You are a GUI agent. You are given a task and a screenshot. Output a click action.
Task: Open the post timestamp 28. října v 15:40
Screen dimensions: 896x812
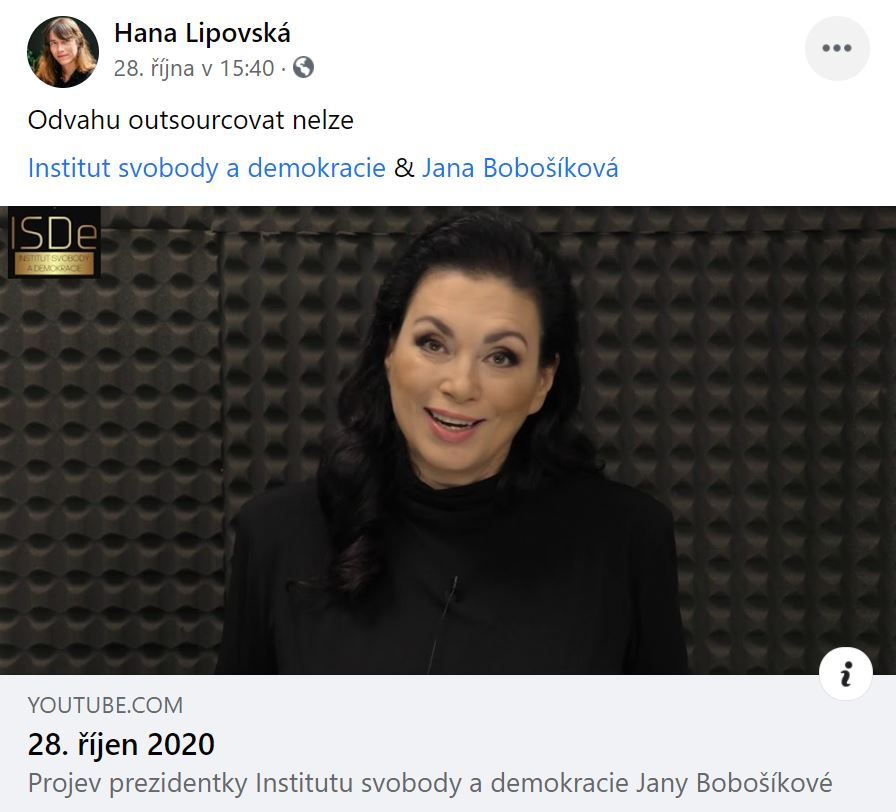(x=194, y=68)
